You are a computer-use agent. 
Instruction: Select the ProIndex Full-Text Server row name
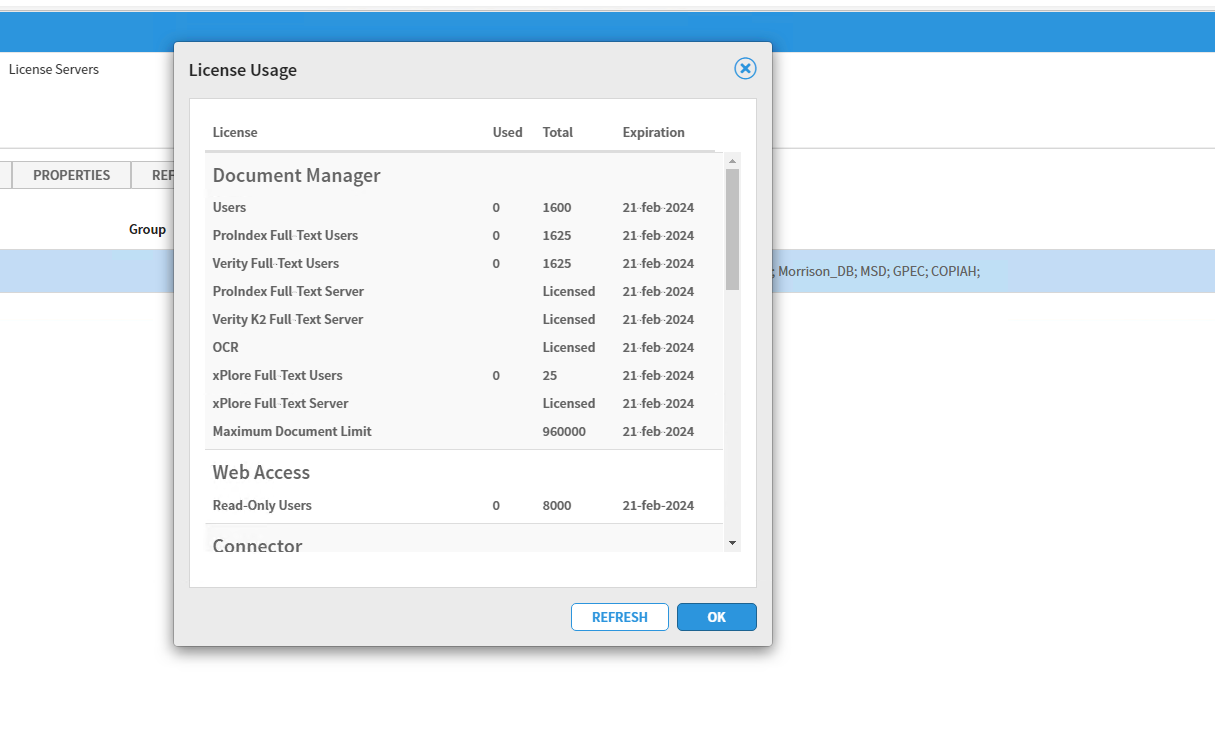(288, 291)
